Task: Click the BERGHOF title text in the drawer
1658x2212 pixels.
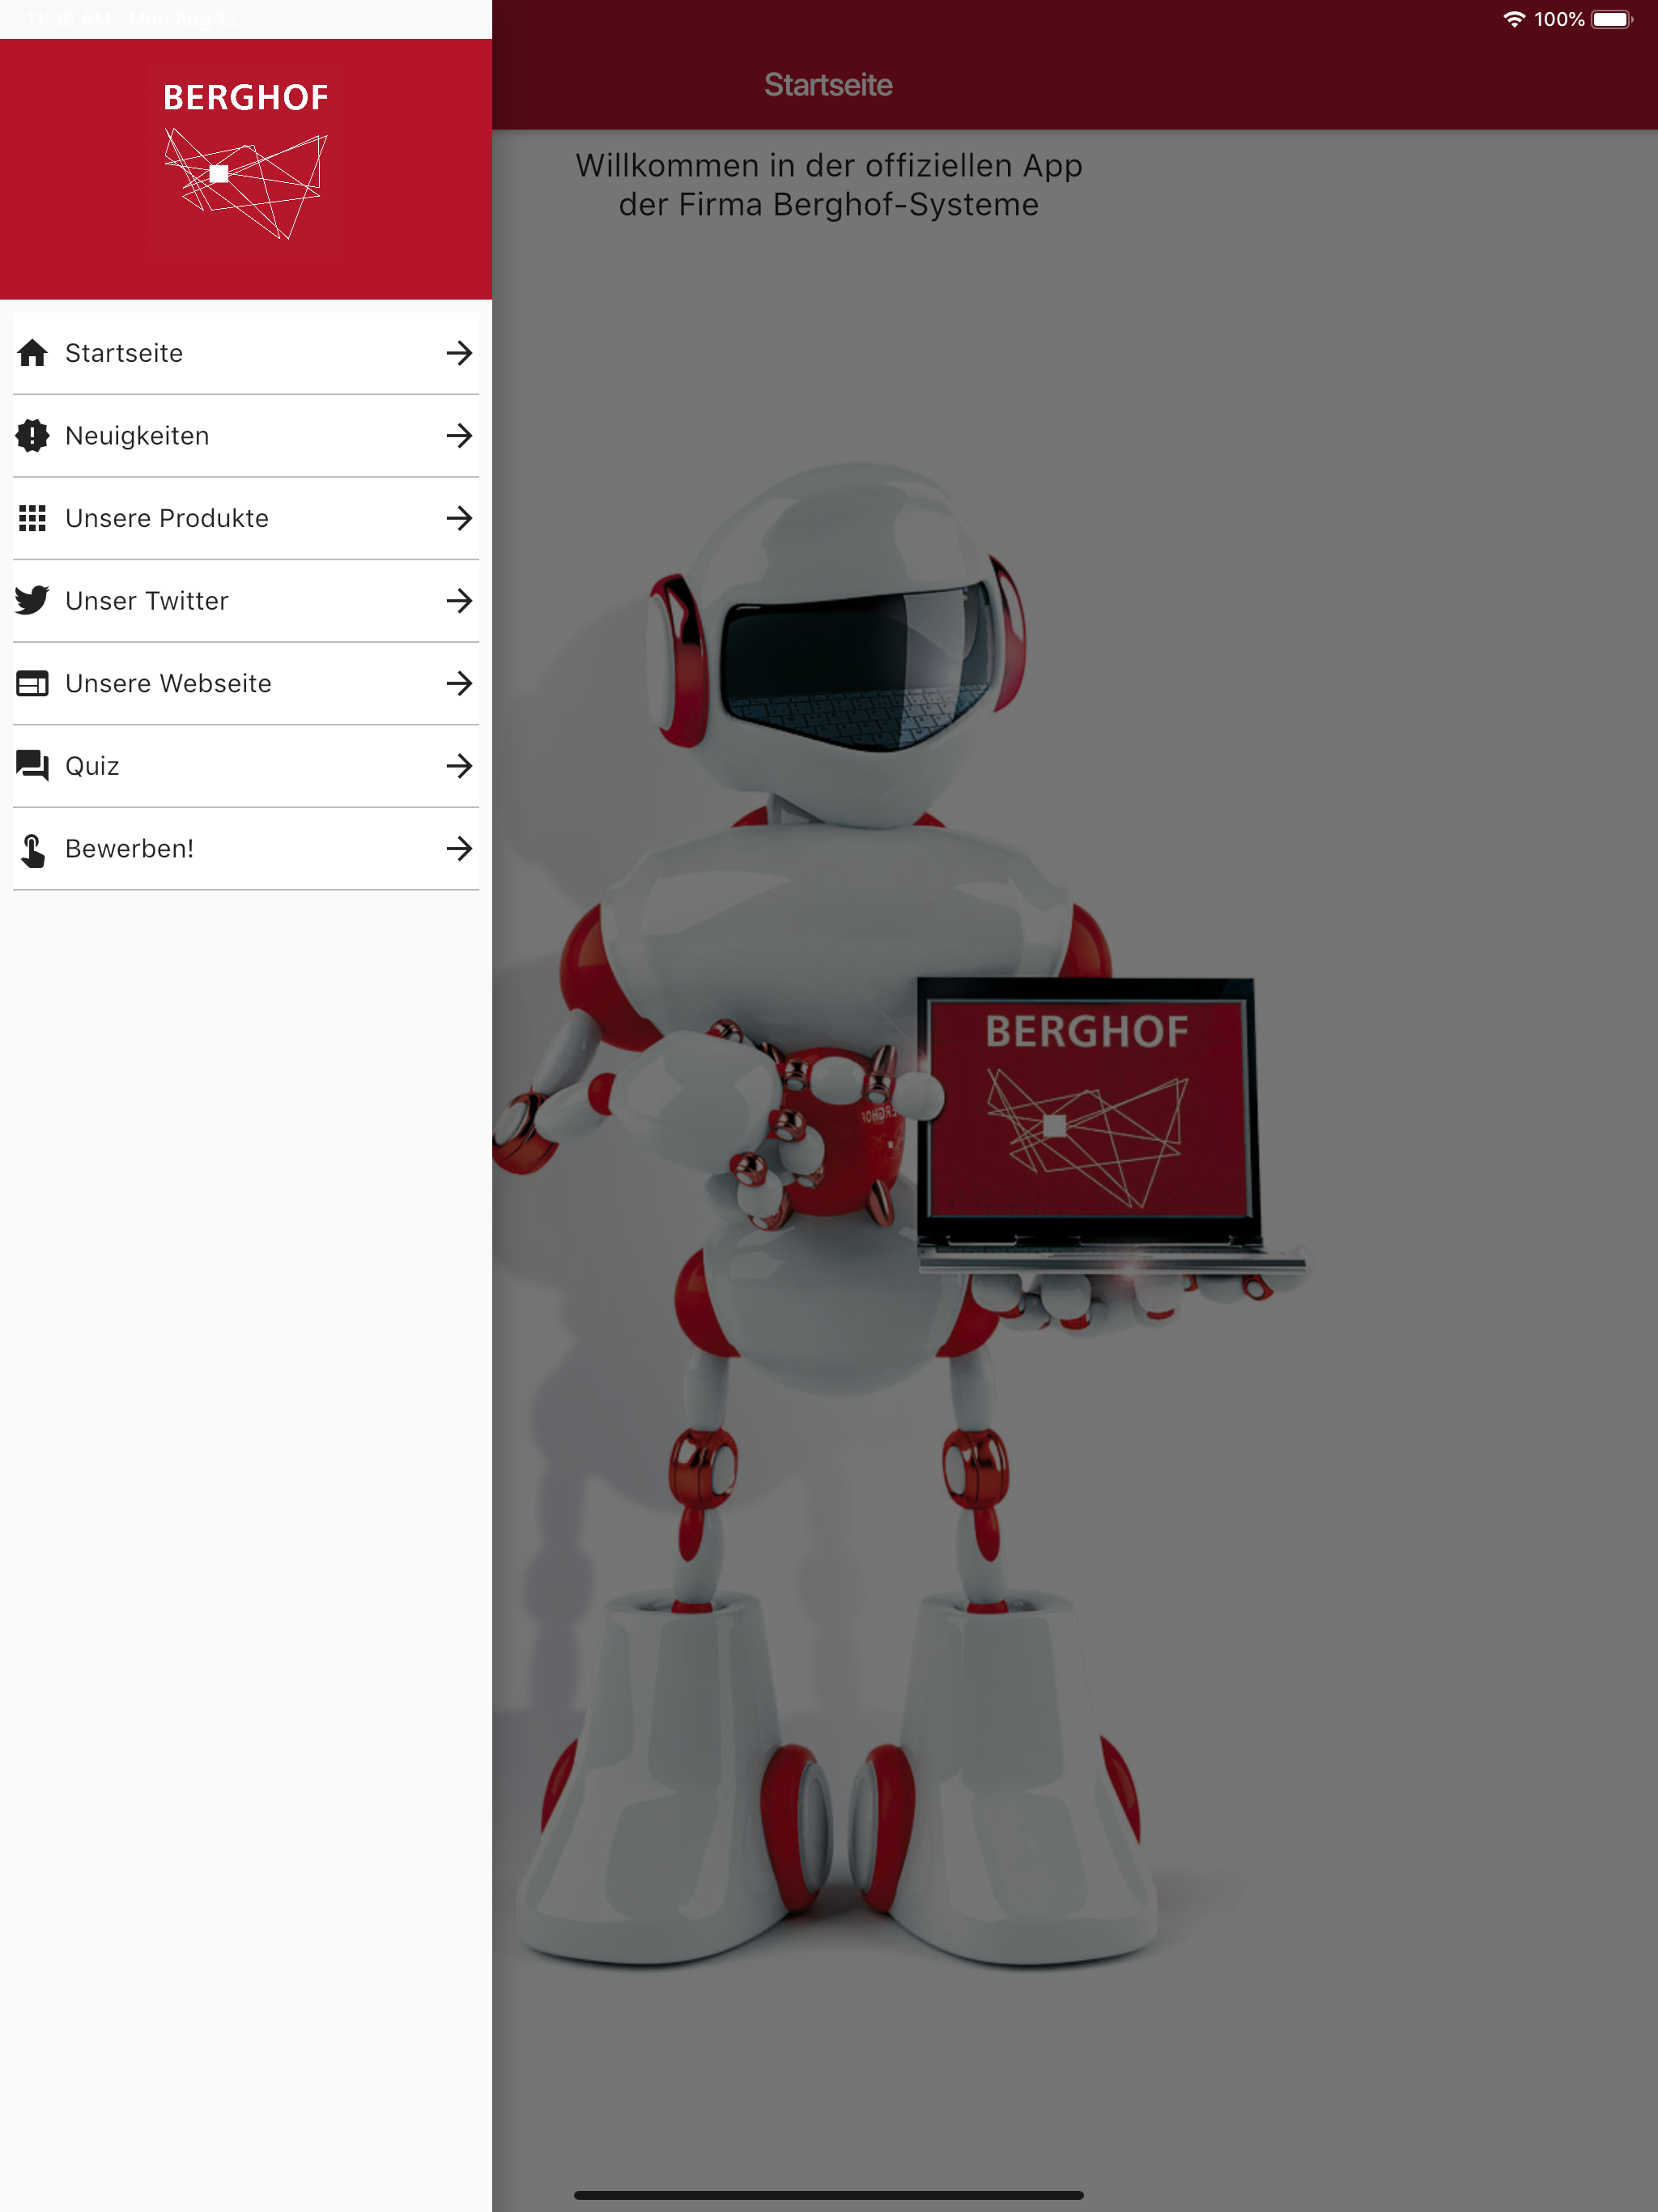Action: (x=246, y=97)
